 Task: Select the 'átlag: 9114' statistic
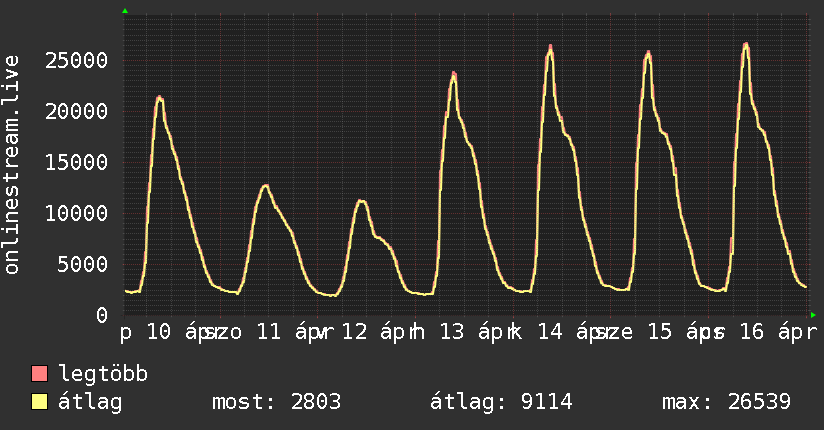pyautogui.click(x=501, y=402)
